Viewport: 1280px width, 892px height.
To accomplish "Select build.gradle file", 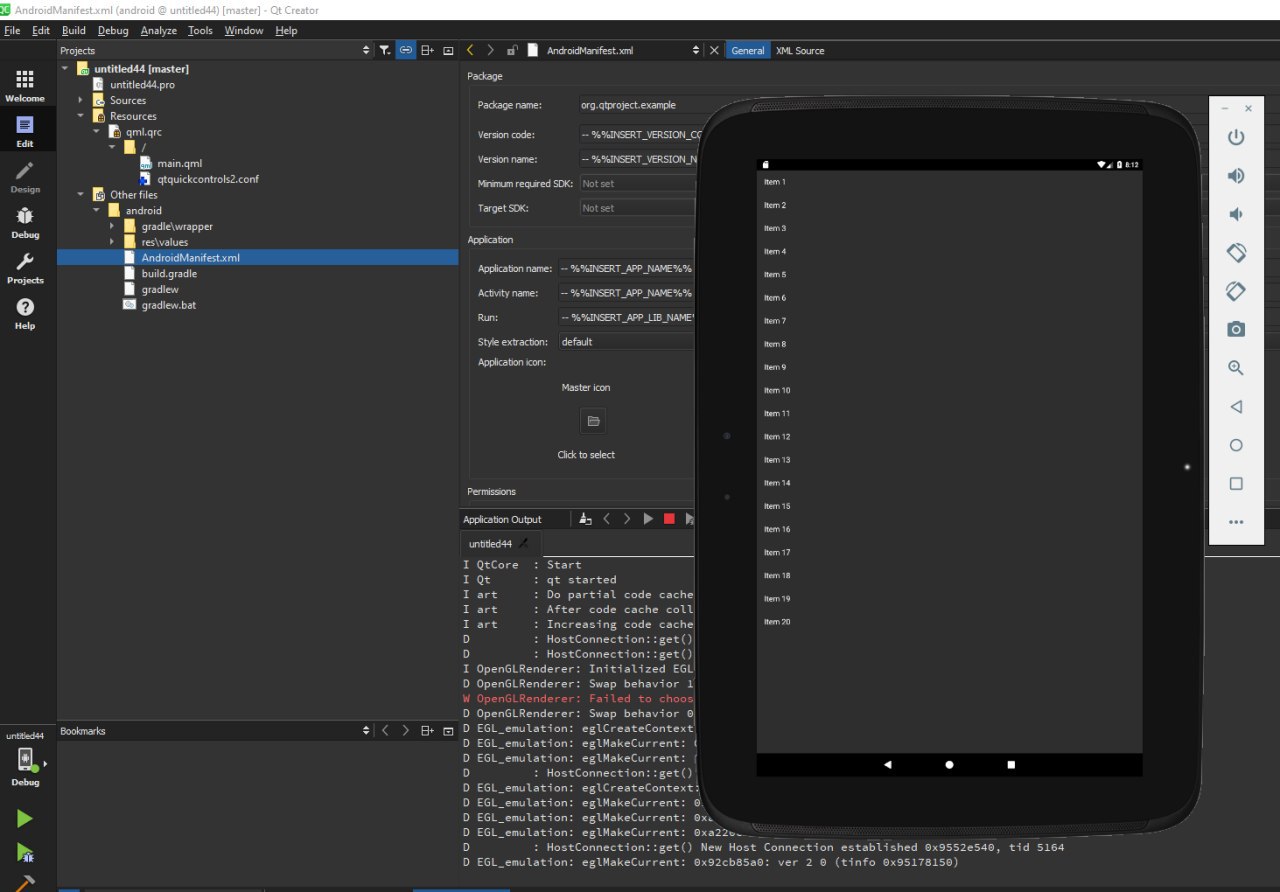I will [x=169, y=273].
